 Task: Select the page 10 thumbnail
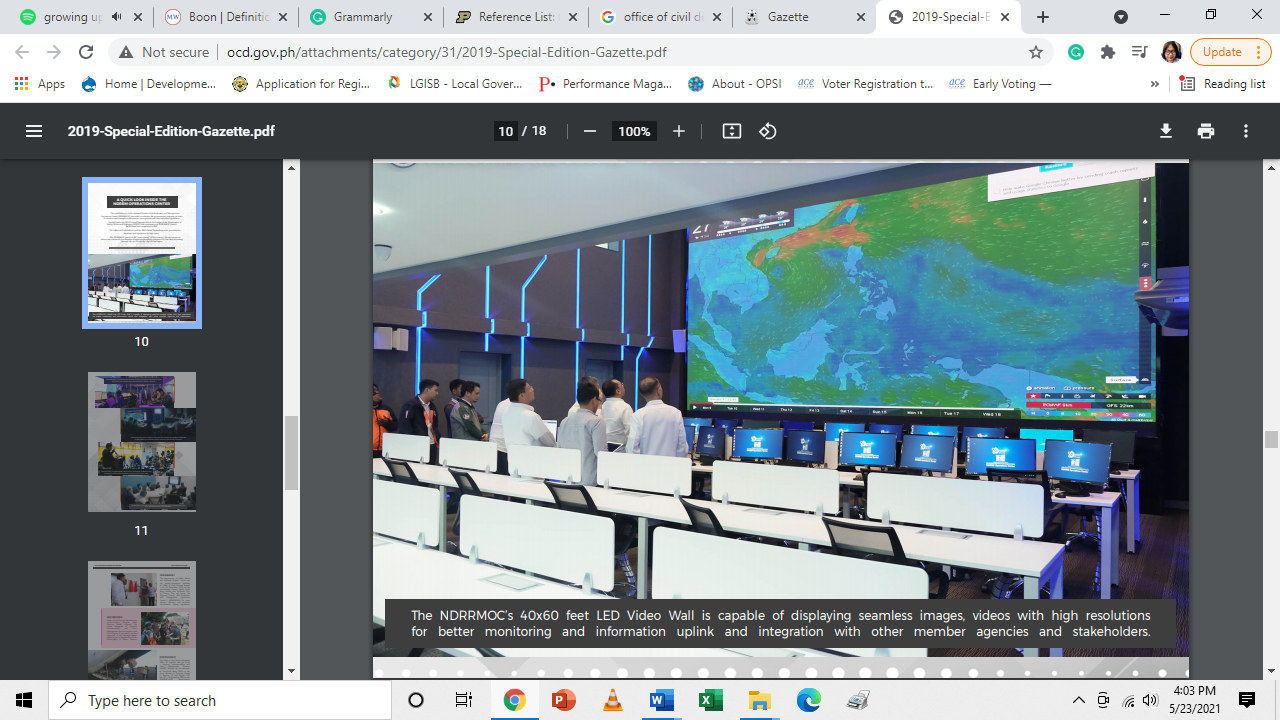(x=142, y=253)
